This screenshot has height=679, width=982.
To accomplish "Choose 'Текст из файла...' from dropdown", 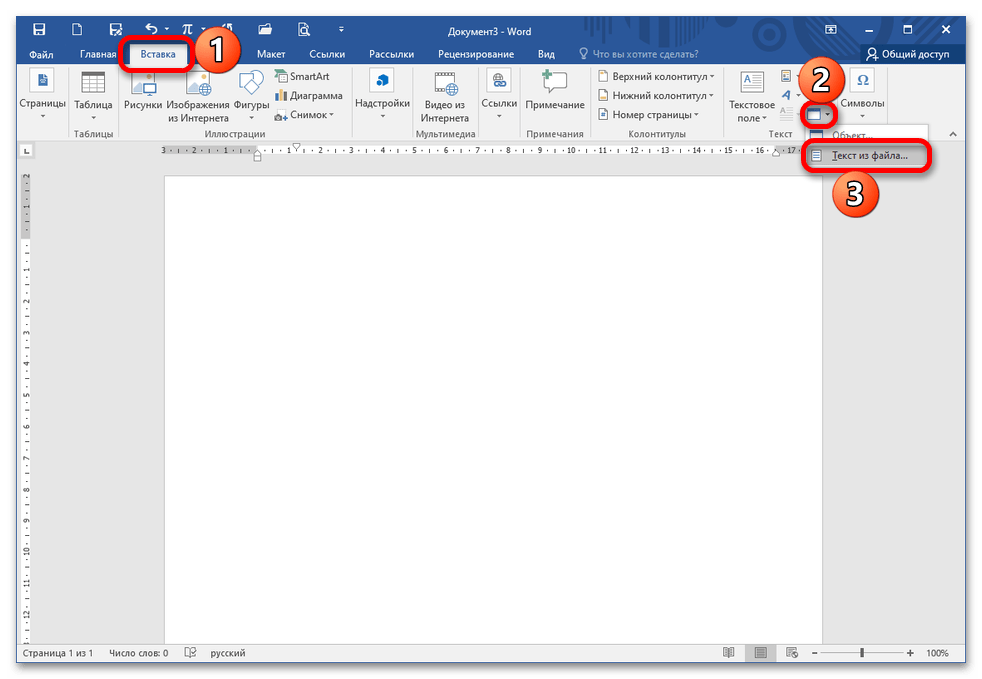I will [868, 157].
